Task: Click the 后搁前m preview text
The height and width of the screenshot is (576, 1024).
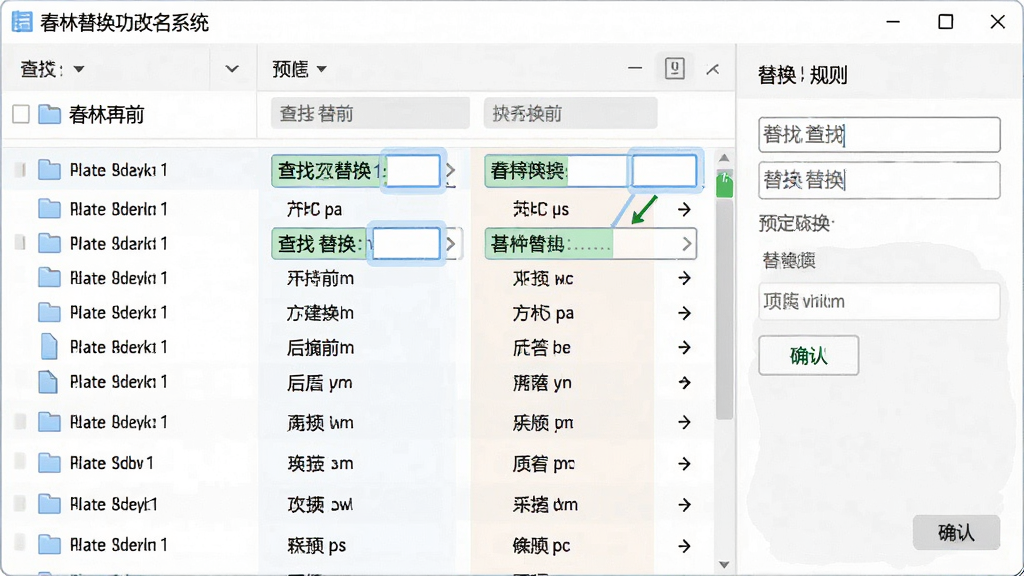Action: (320, 347)
